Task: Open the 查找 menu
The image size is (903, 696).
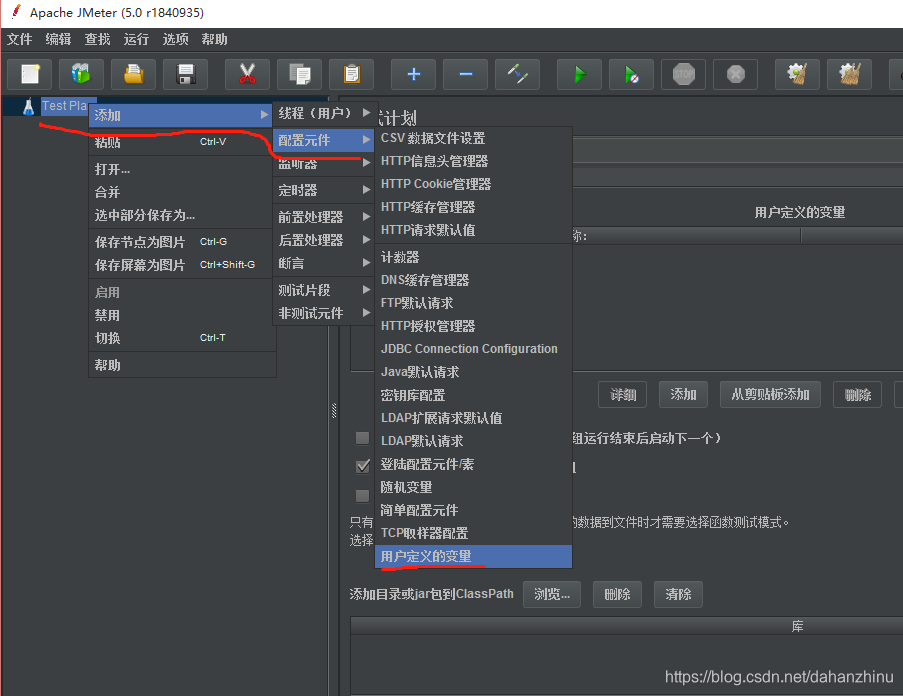Action: point(97,39)
